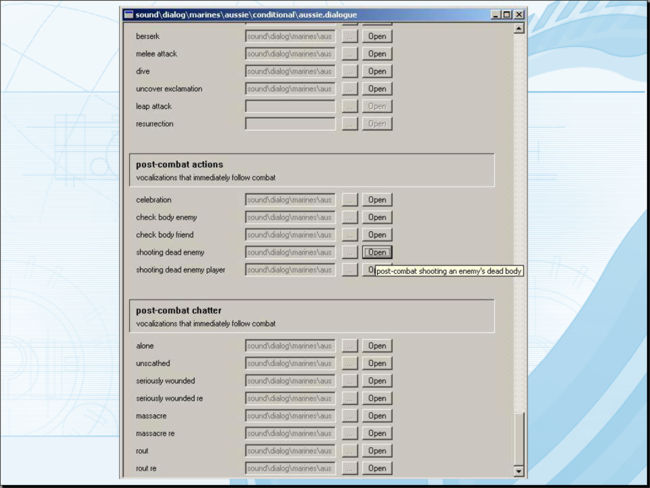
Task: Click the scrollbar down arrow
Action: coord(518,470)
